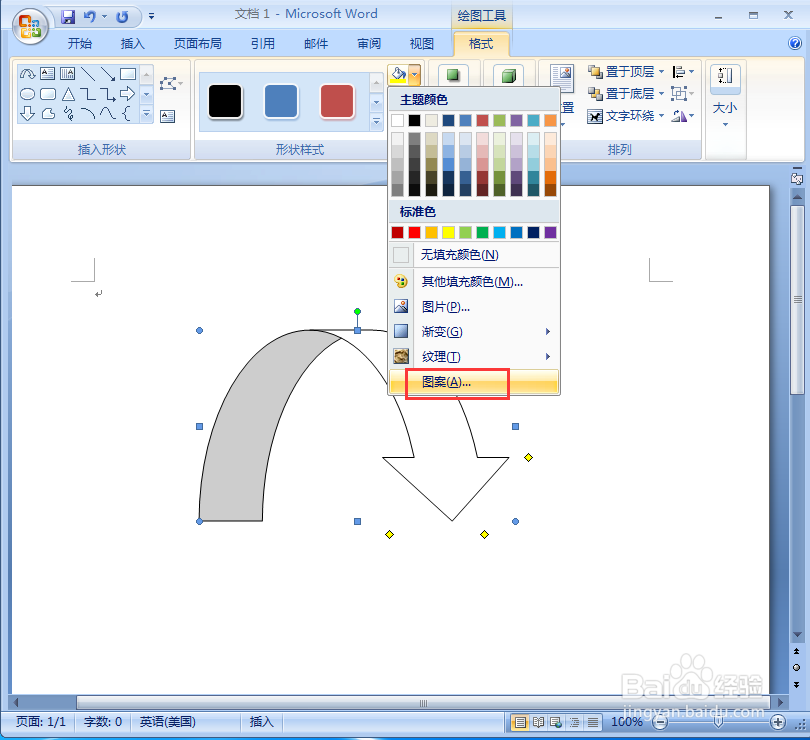Open the Home tab (开始)
The width and height of the screenshot is (810, 740).
(x=80, y=44)
